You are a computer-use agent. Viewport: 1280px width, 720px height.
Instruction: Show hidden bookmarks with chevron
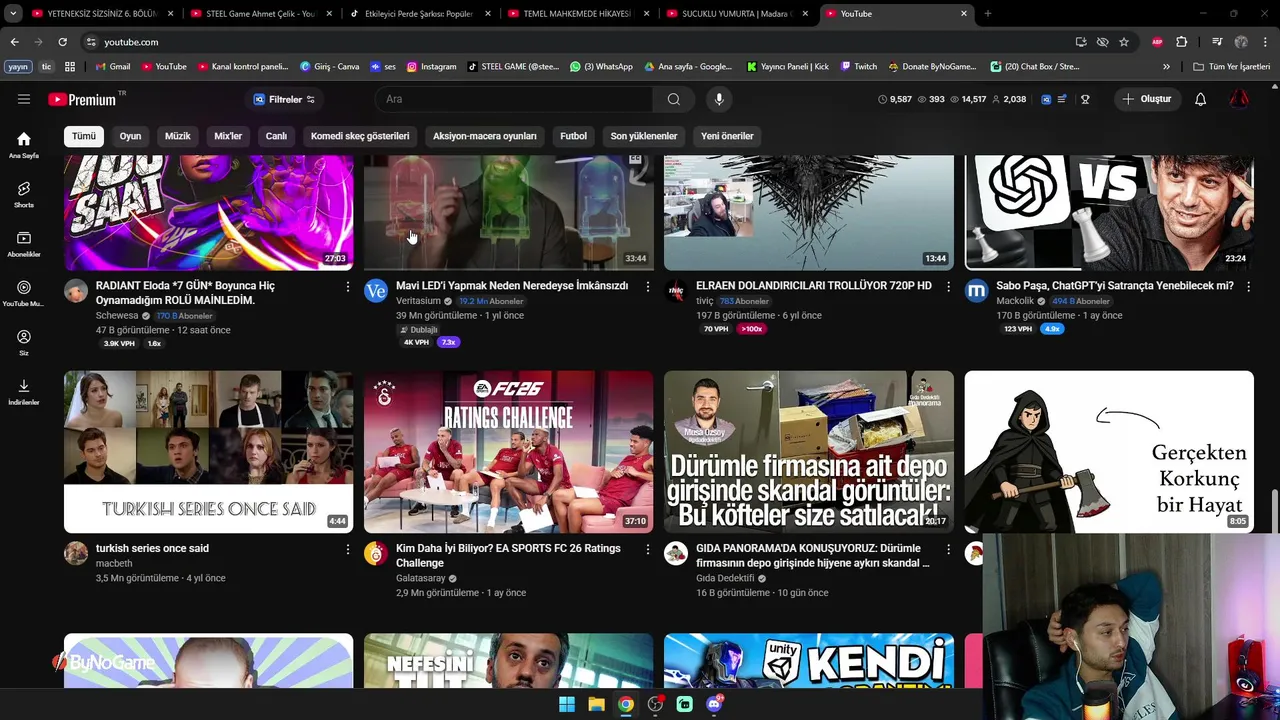(1166, 67)
